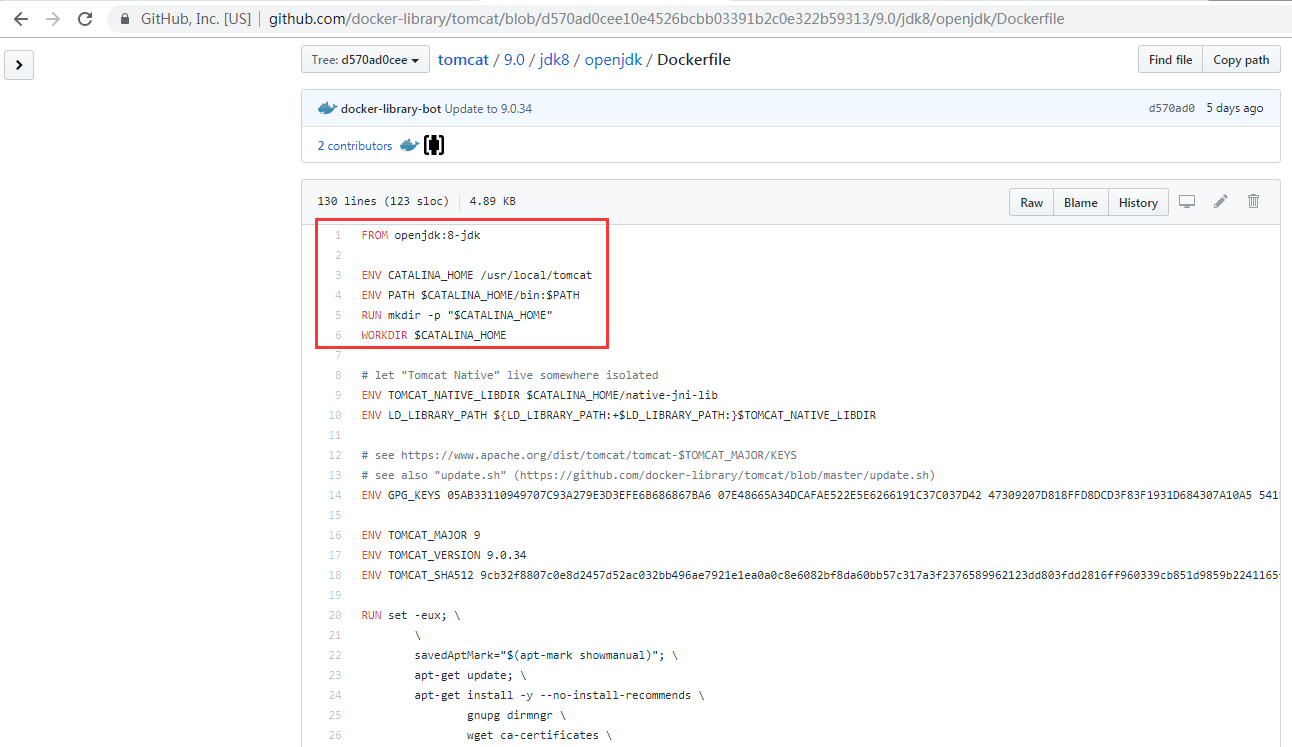Click the docker whale contributor avatar

point(409,146)
